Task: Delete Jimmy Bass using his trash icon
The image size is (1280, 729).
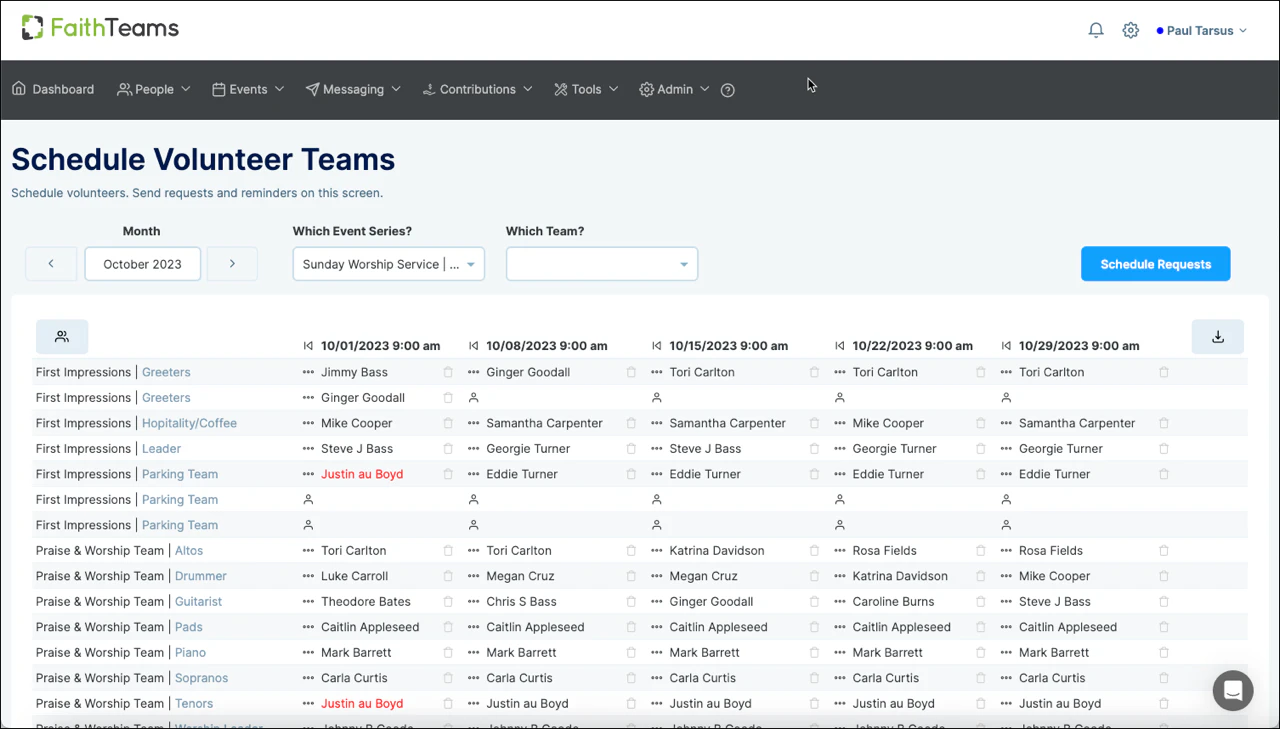Action: (447, 371)
